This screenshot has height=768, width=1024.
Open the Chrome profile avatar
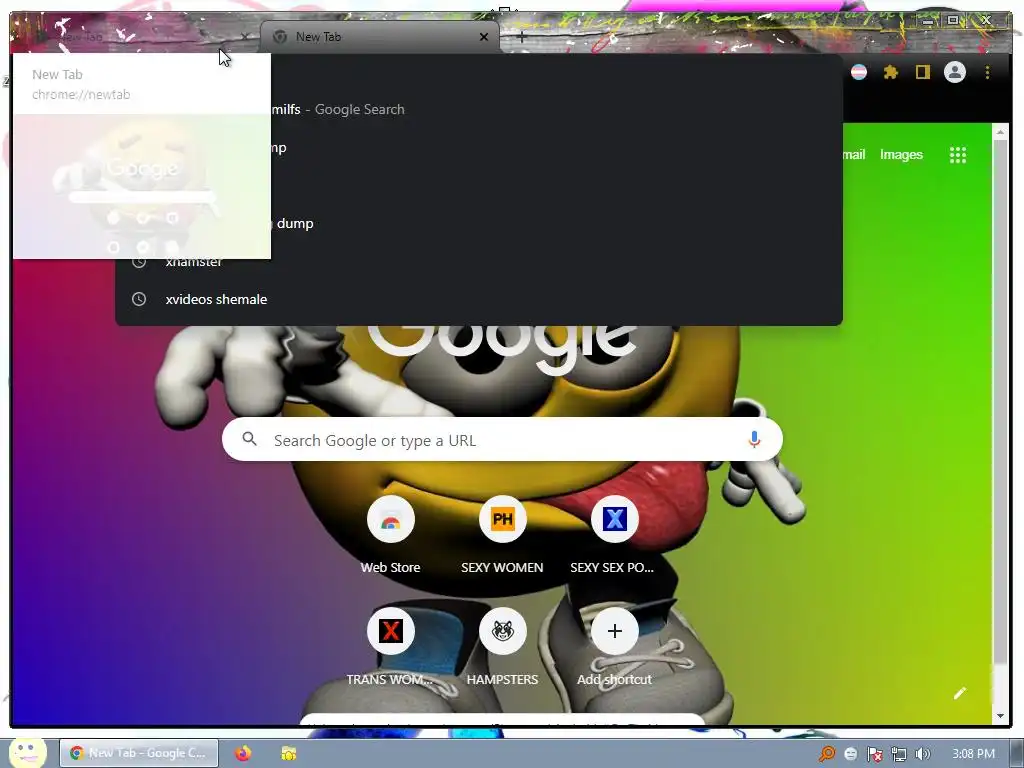(955, 72)
